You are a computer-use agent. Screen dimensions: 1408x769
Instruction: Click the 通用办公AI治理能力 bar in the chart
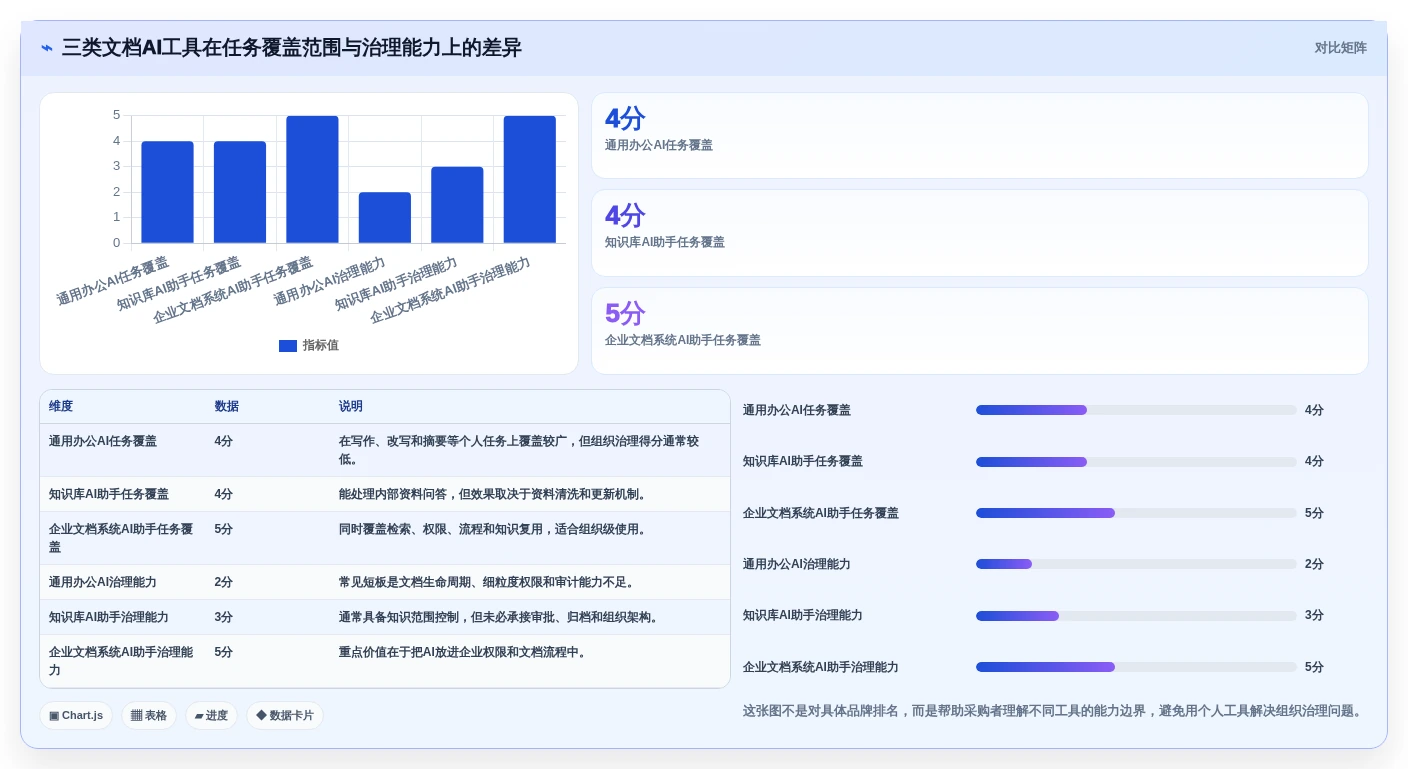tap(385, 217)
